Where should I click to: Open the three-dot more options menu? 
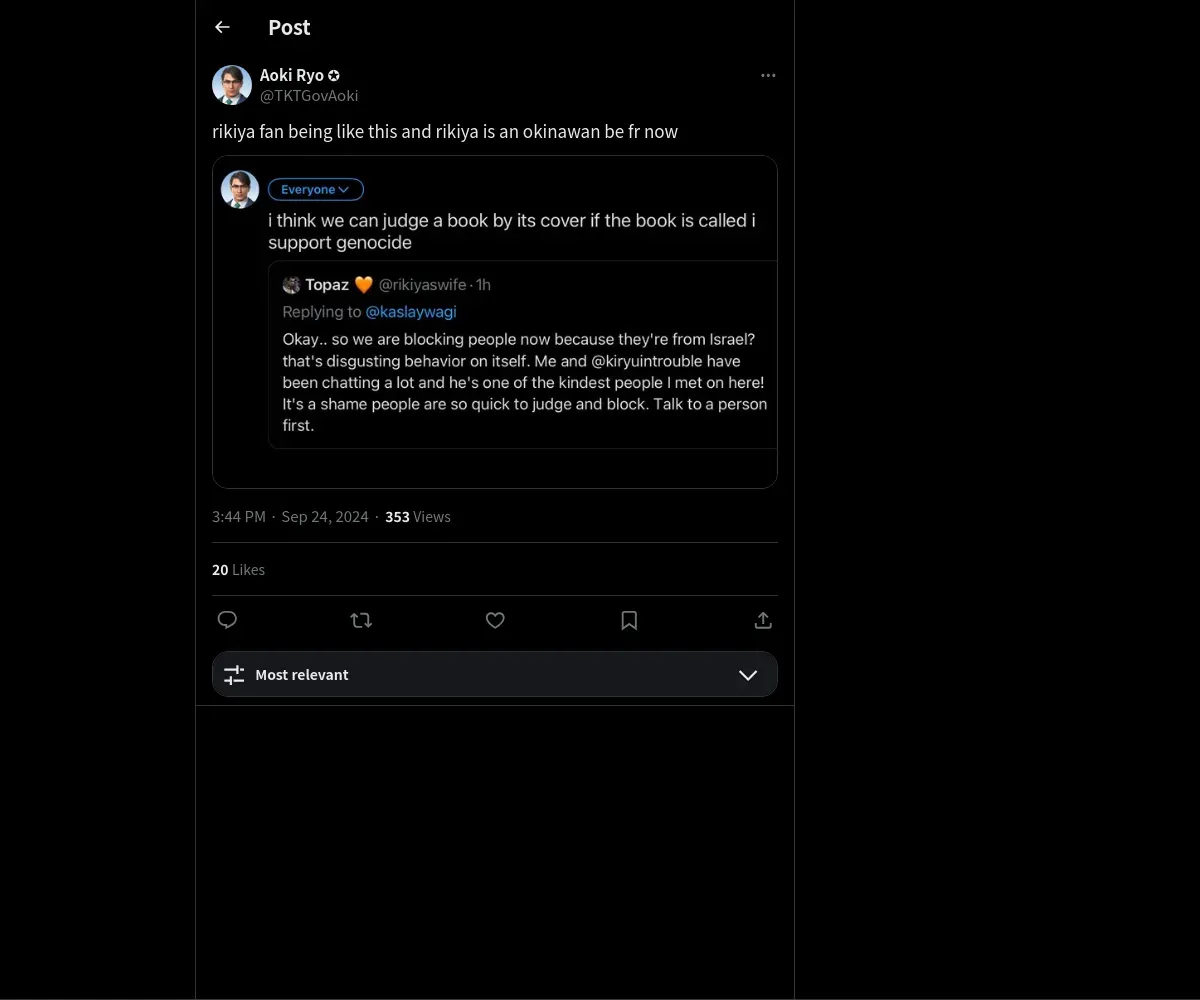[768, 76]
